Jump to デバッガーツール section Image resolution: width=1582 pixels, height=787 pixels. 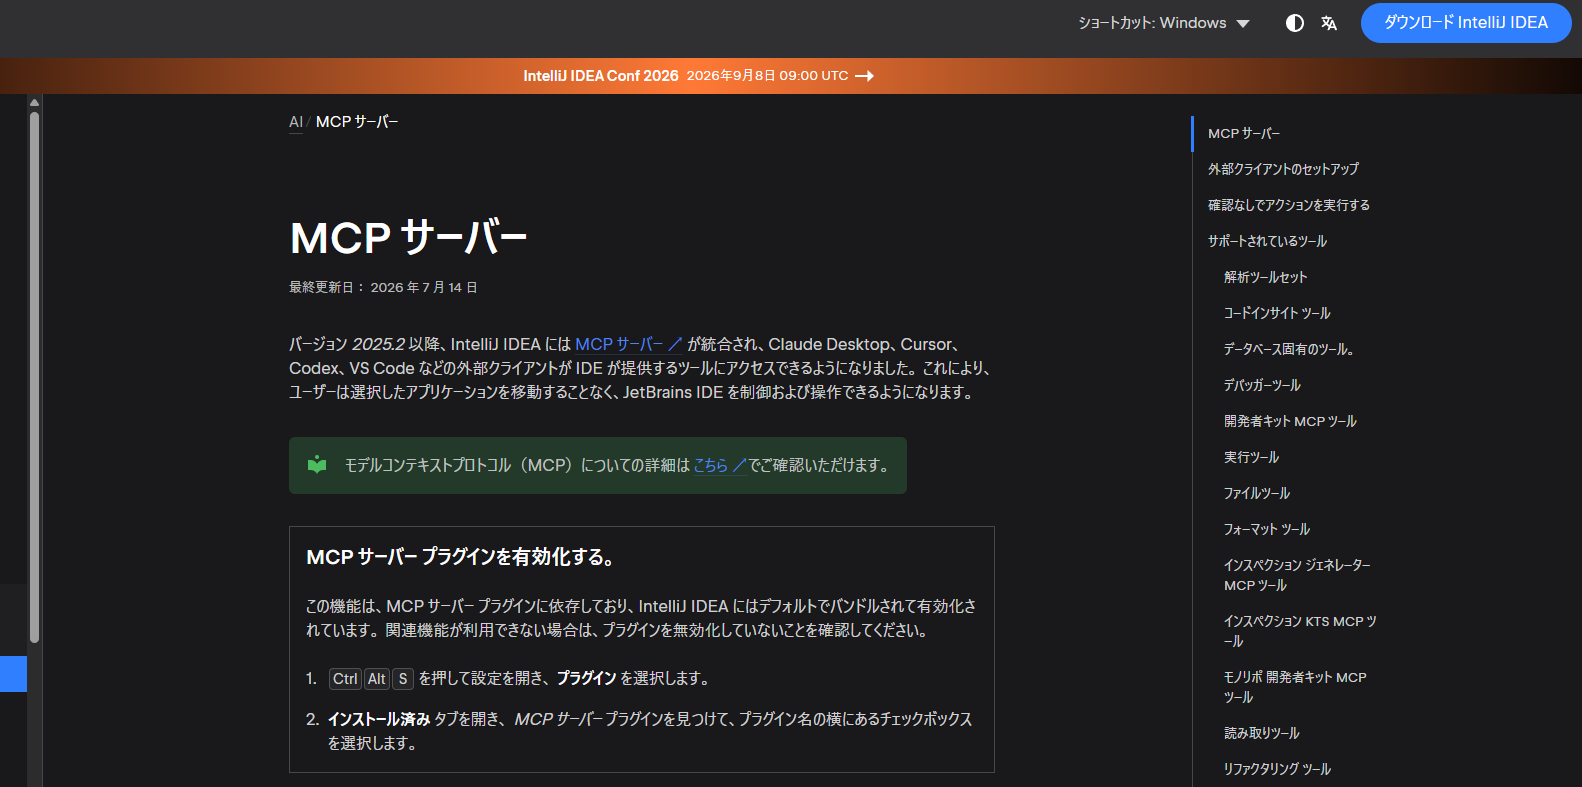click(x=1262, y=386)
